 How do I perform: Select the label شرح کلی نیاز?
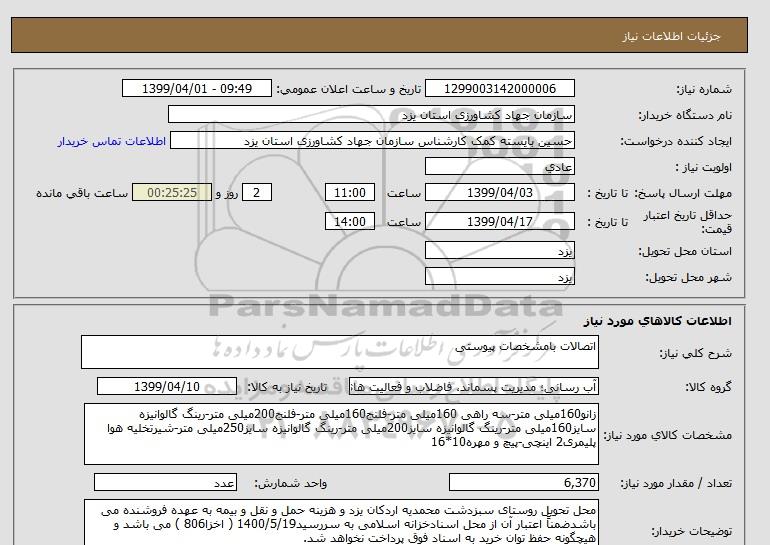point(695,353)
